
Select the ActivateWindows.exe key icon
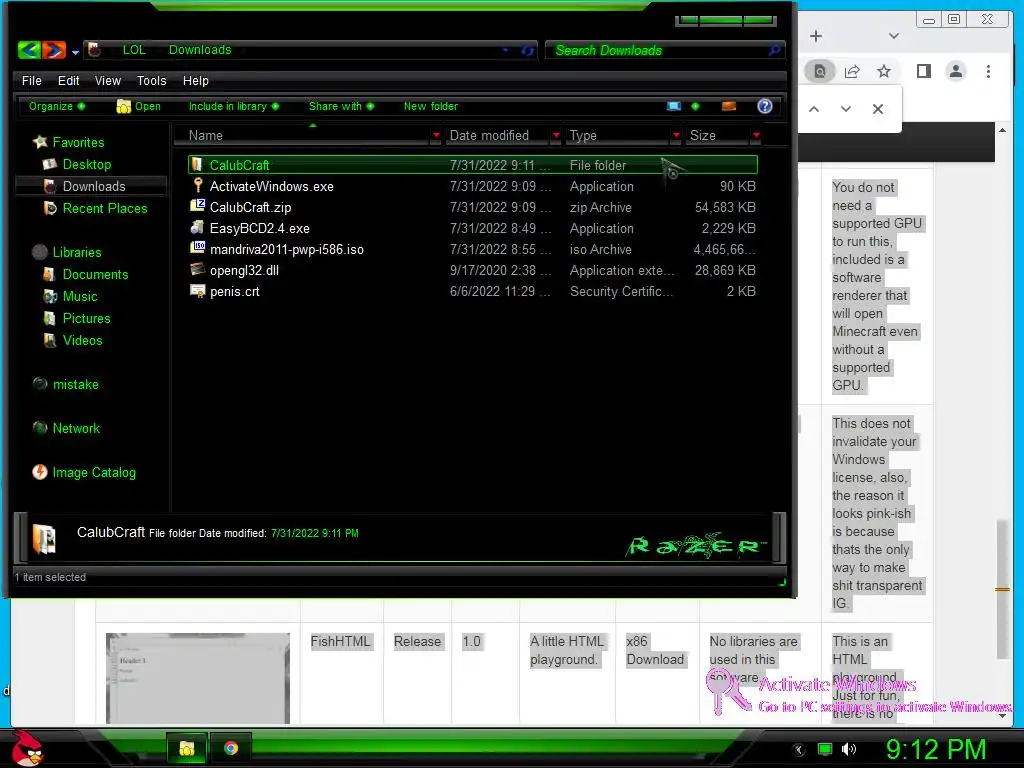pos(197,185)
